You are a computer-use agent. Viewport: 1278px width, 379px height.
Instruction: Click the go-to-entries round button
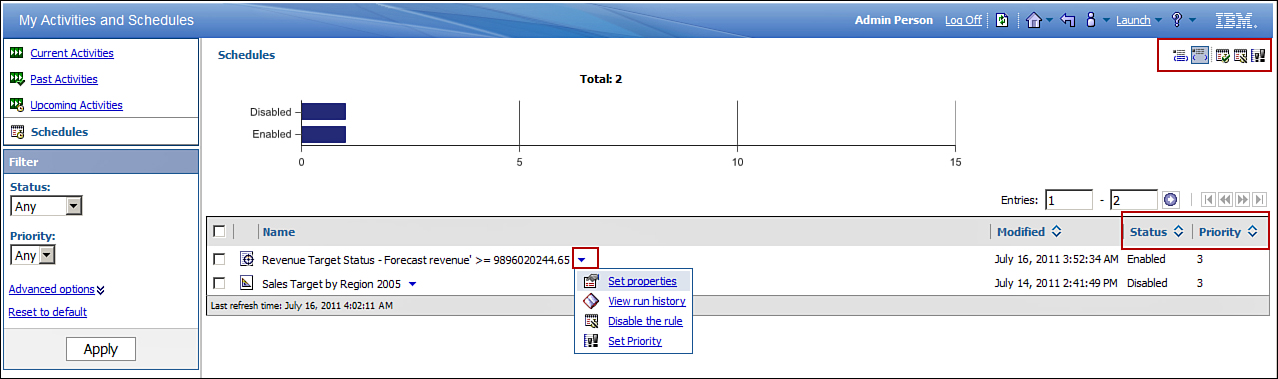pyautogui.click(x=1171, y=200)
